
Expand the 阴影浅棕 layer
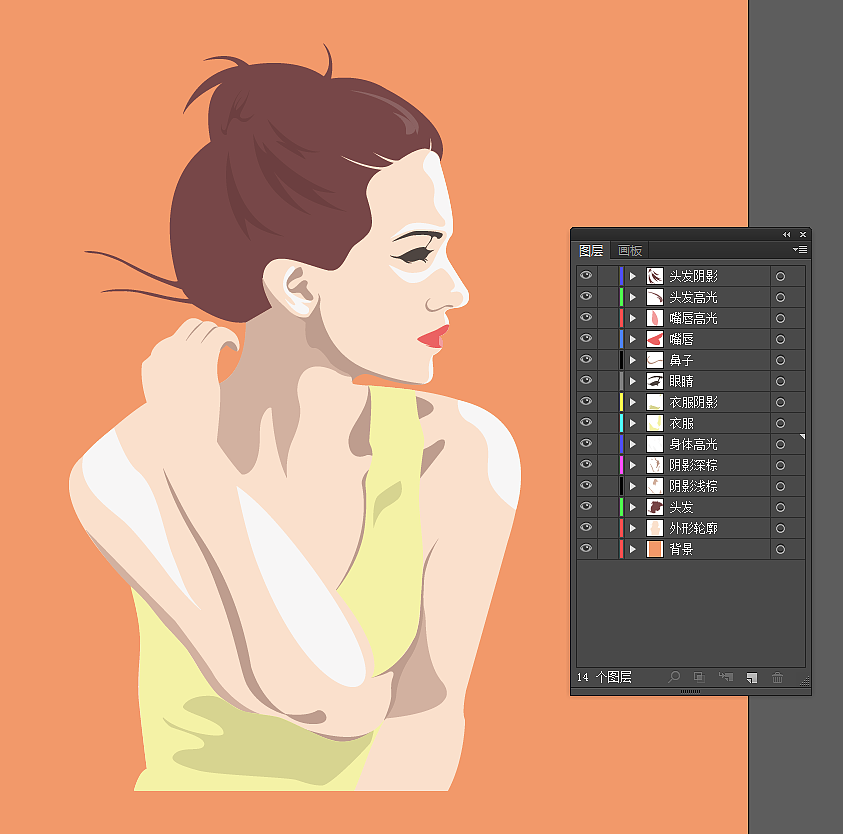pos(633,486)
